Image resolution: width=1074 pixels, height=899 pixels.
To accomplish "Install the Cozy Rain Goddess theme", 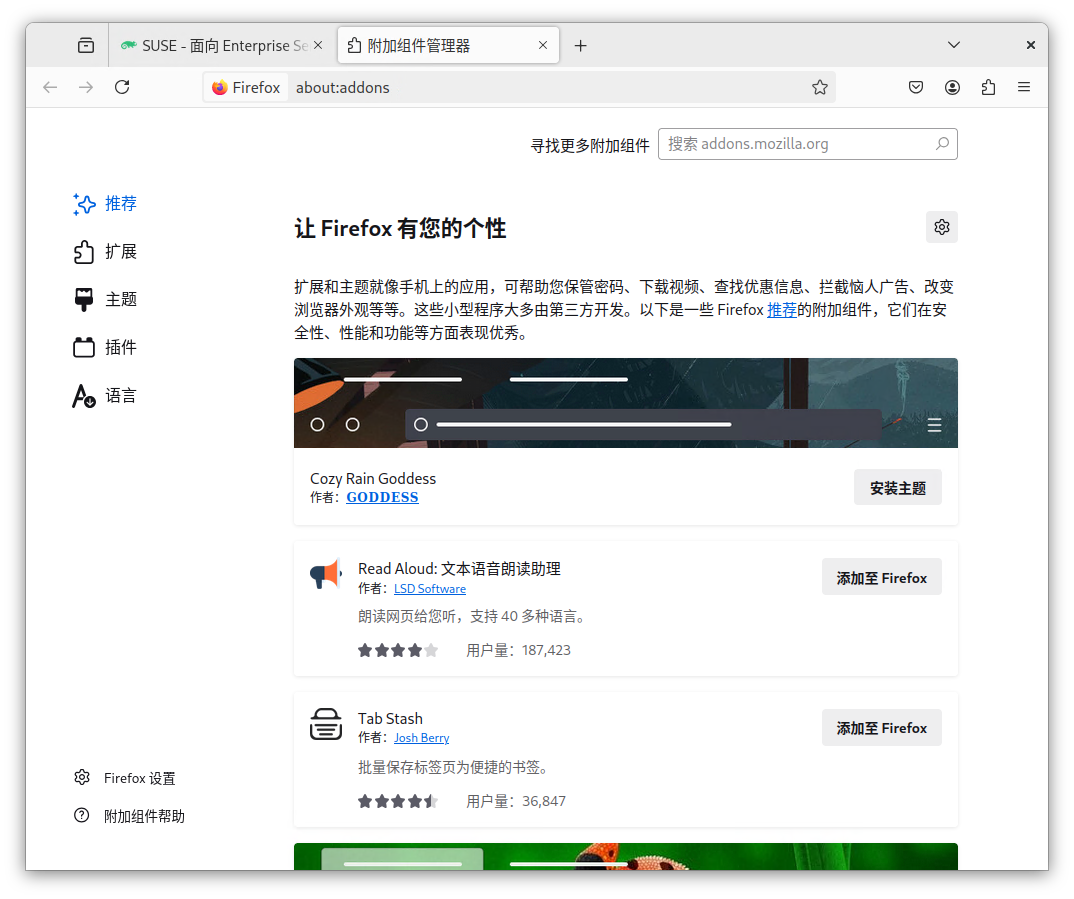I will [897, 488].
